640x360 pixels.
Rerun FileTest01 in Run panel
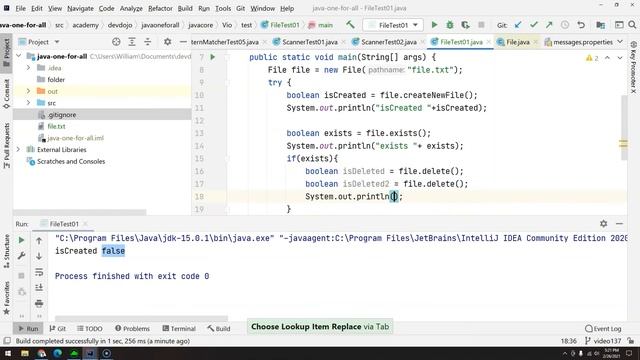(21, 240)
